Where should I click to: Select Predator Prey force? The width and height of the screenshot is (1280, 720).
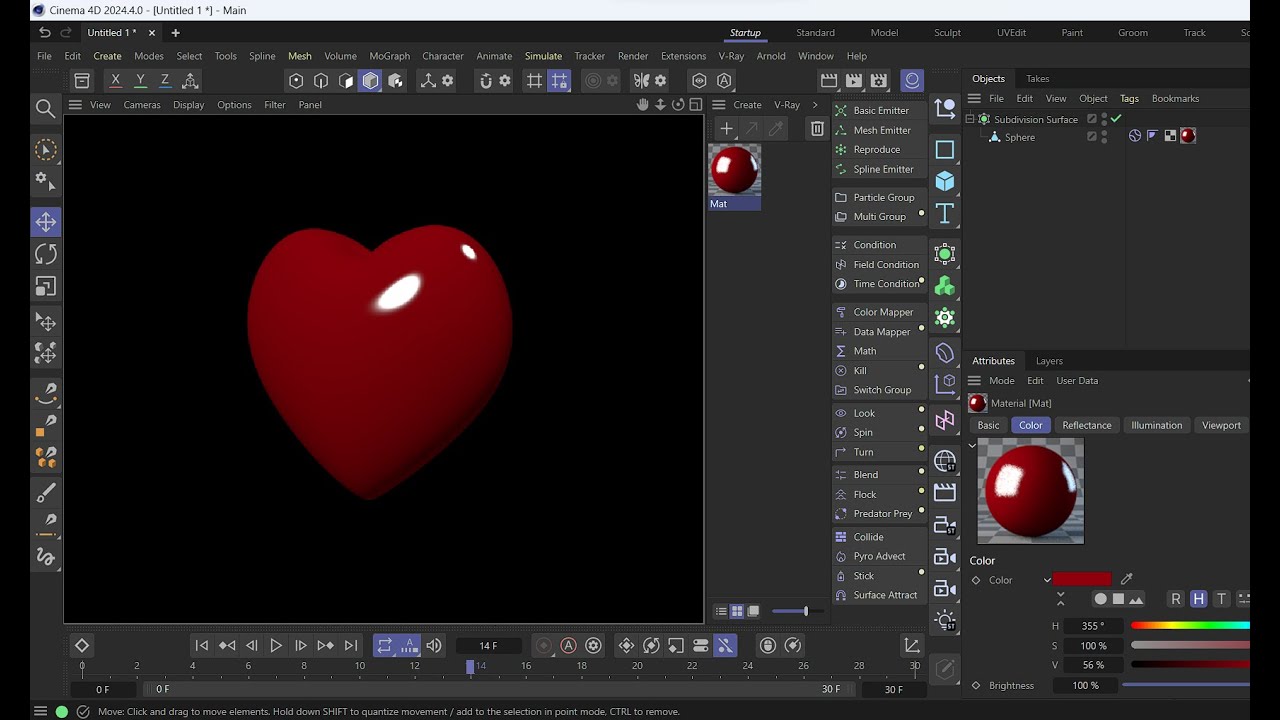pyautogui.click(x=880, y=513)
